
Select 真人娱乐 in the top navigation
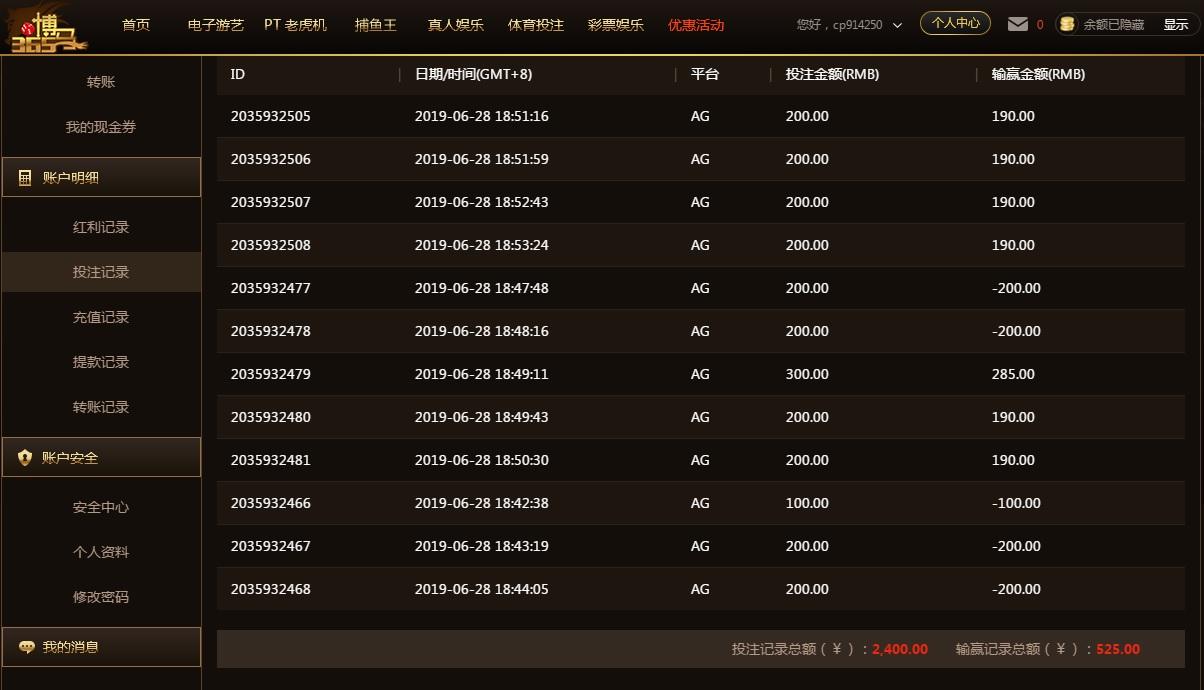tap(455, 25)
